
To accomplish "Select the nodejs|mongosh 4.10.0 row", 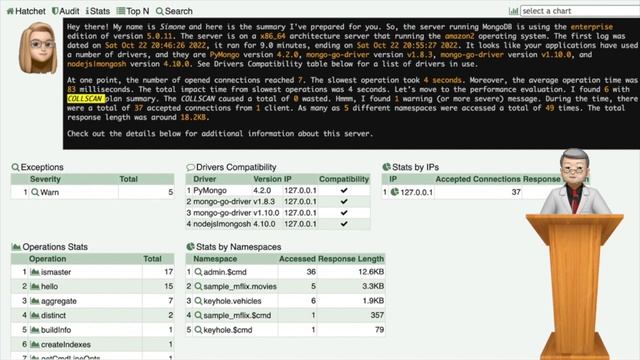I will tap(278, 224).
